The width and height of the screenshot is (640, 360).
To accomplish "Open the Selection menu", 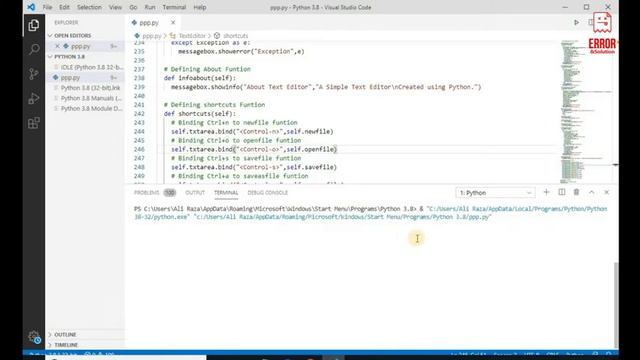I will (89, 7).
